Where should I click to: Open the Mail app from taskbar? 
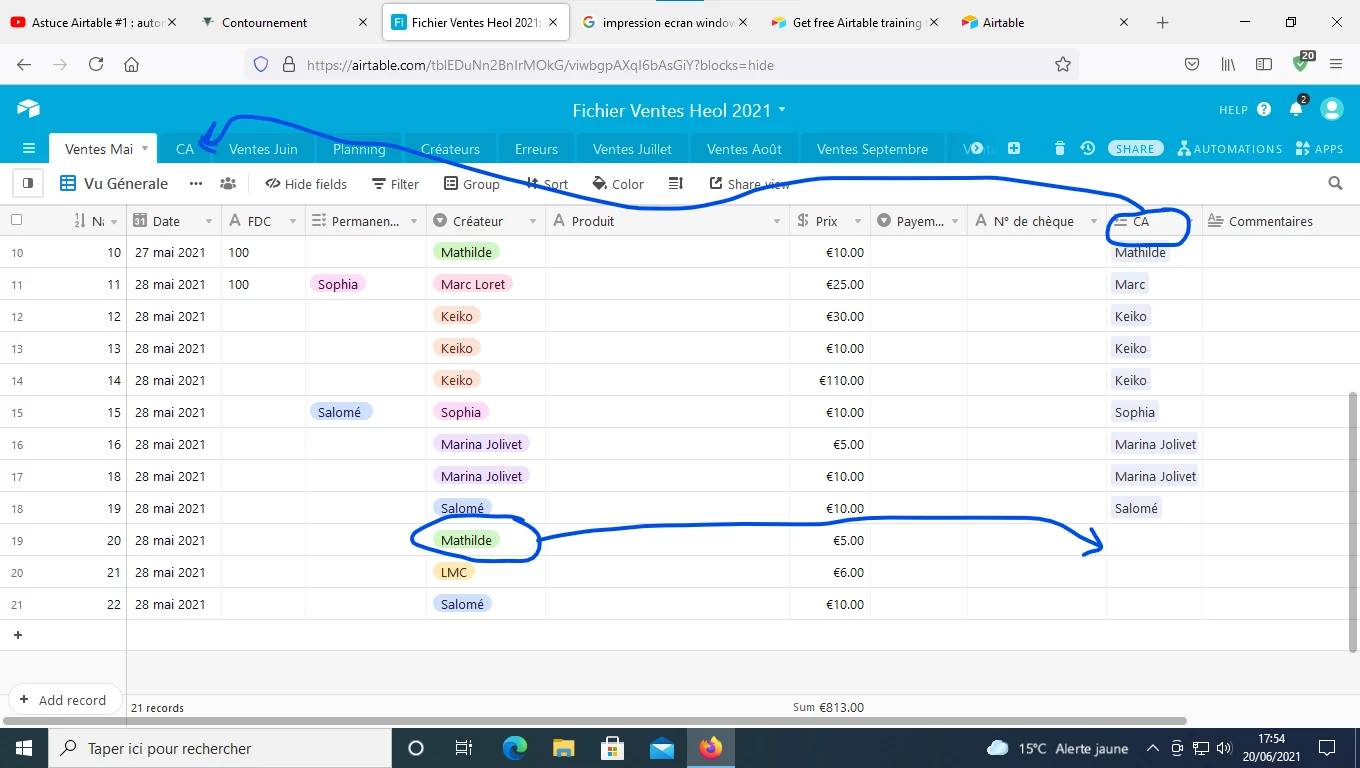[662, 748]
